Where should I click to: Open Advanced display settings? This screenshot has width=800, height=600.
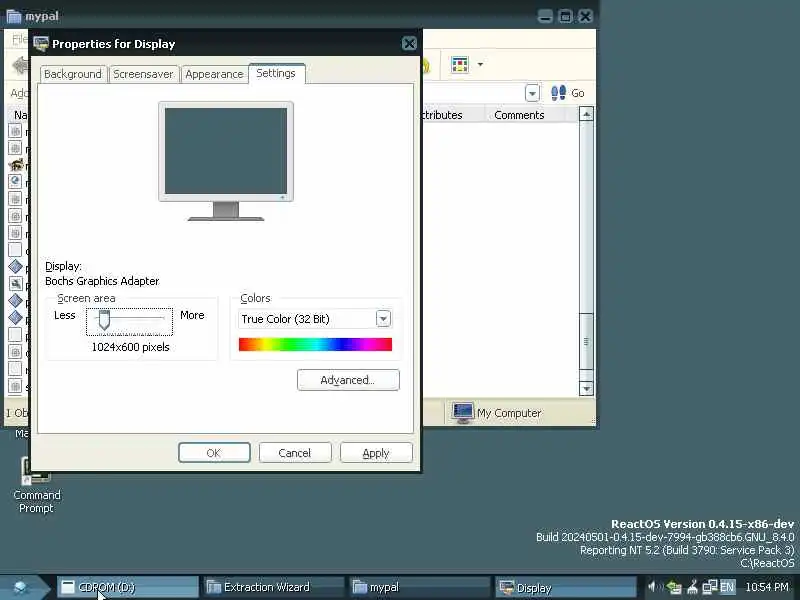[x=348, y=380]
